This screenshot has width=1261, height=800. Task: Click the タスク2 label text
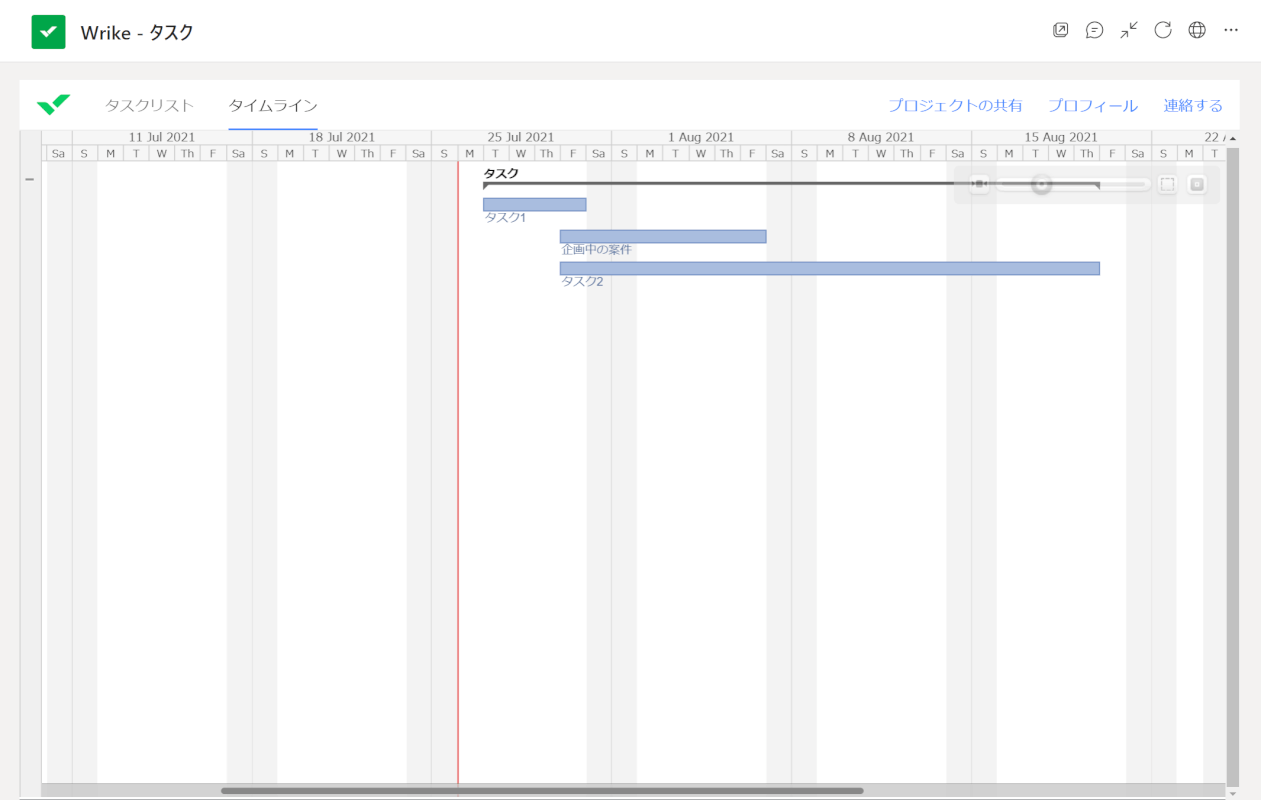coord(582,282)
